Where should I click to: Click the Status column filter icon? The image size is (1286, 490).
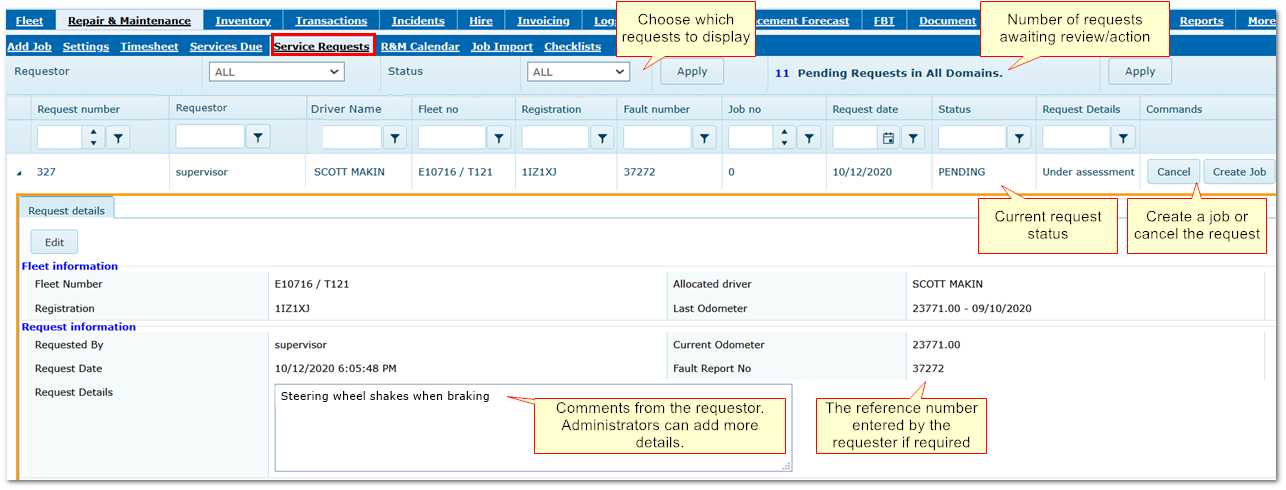click(1019, 138)
